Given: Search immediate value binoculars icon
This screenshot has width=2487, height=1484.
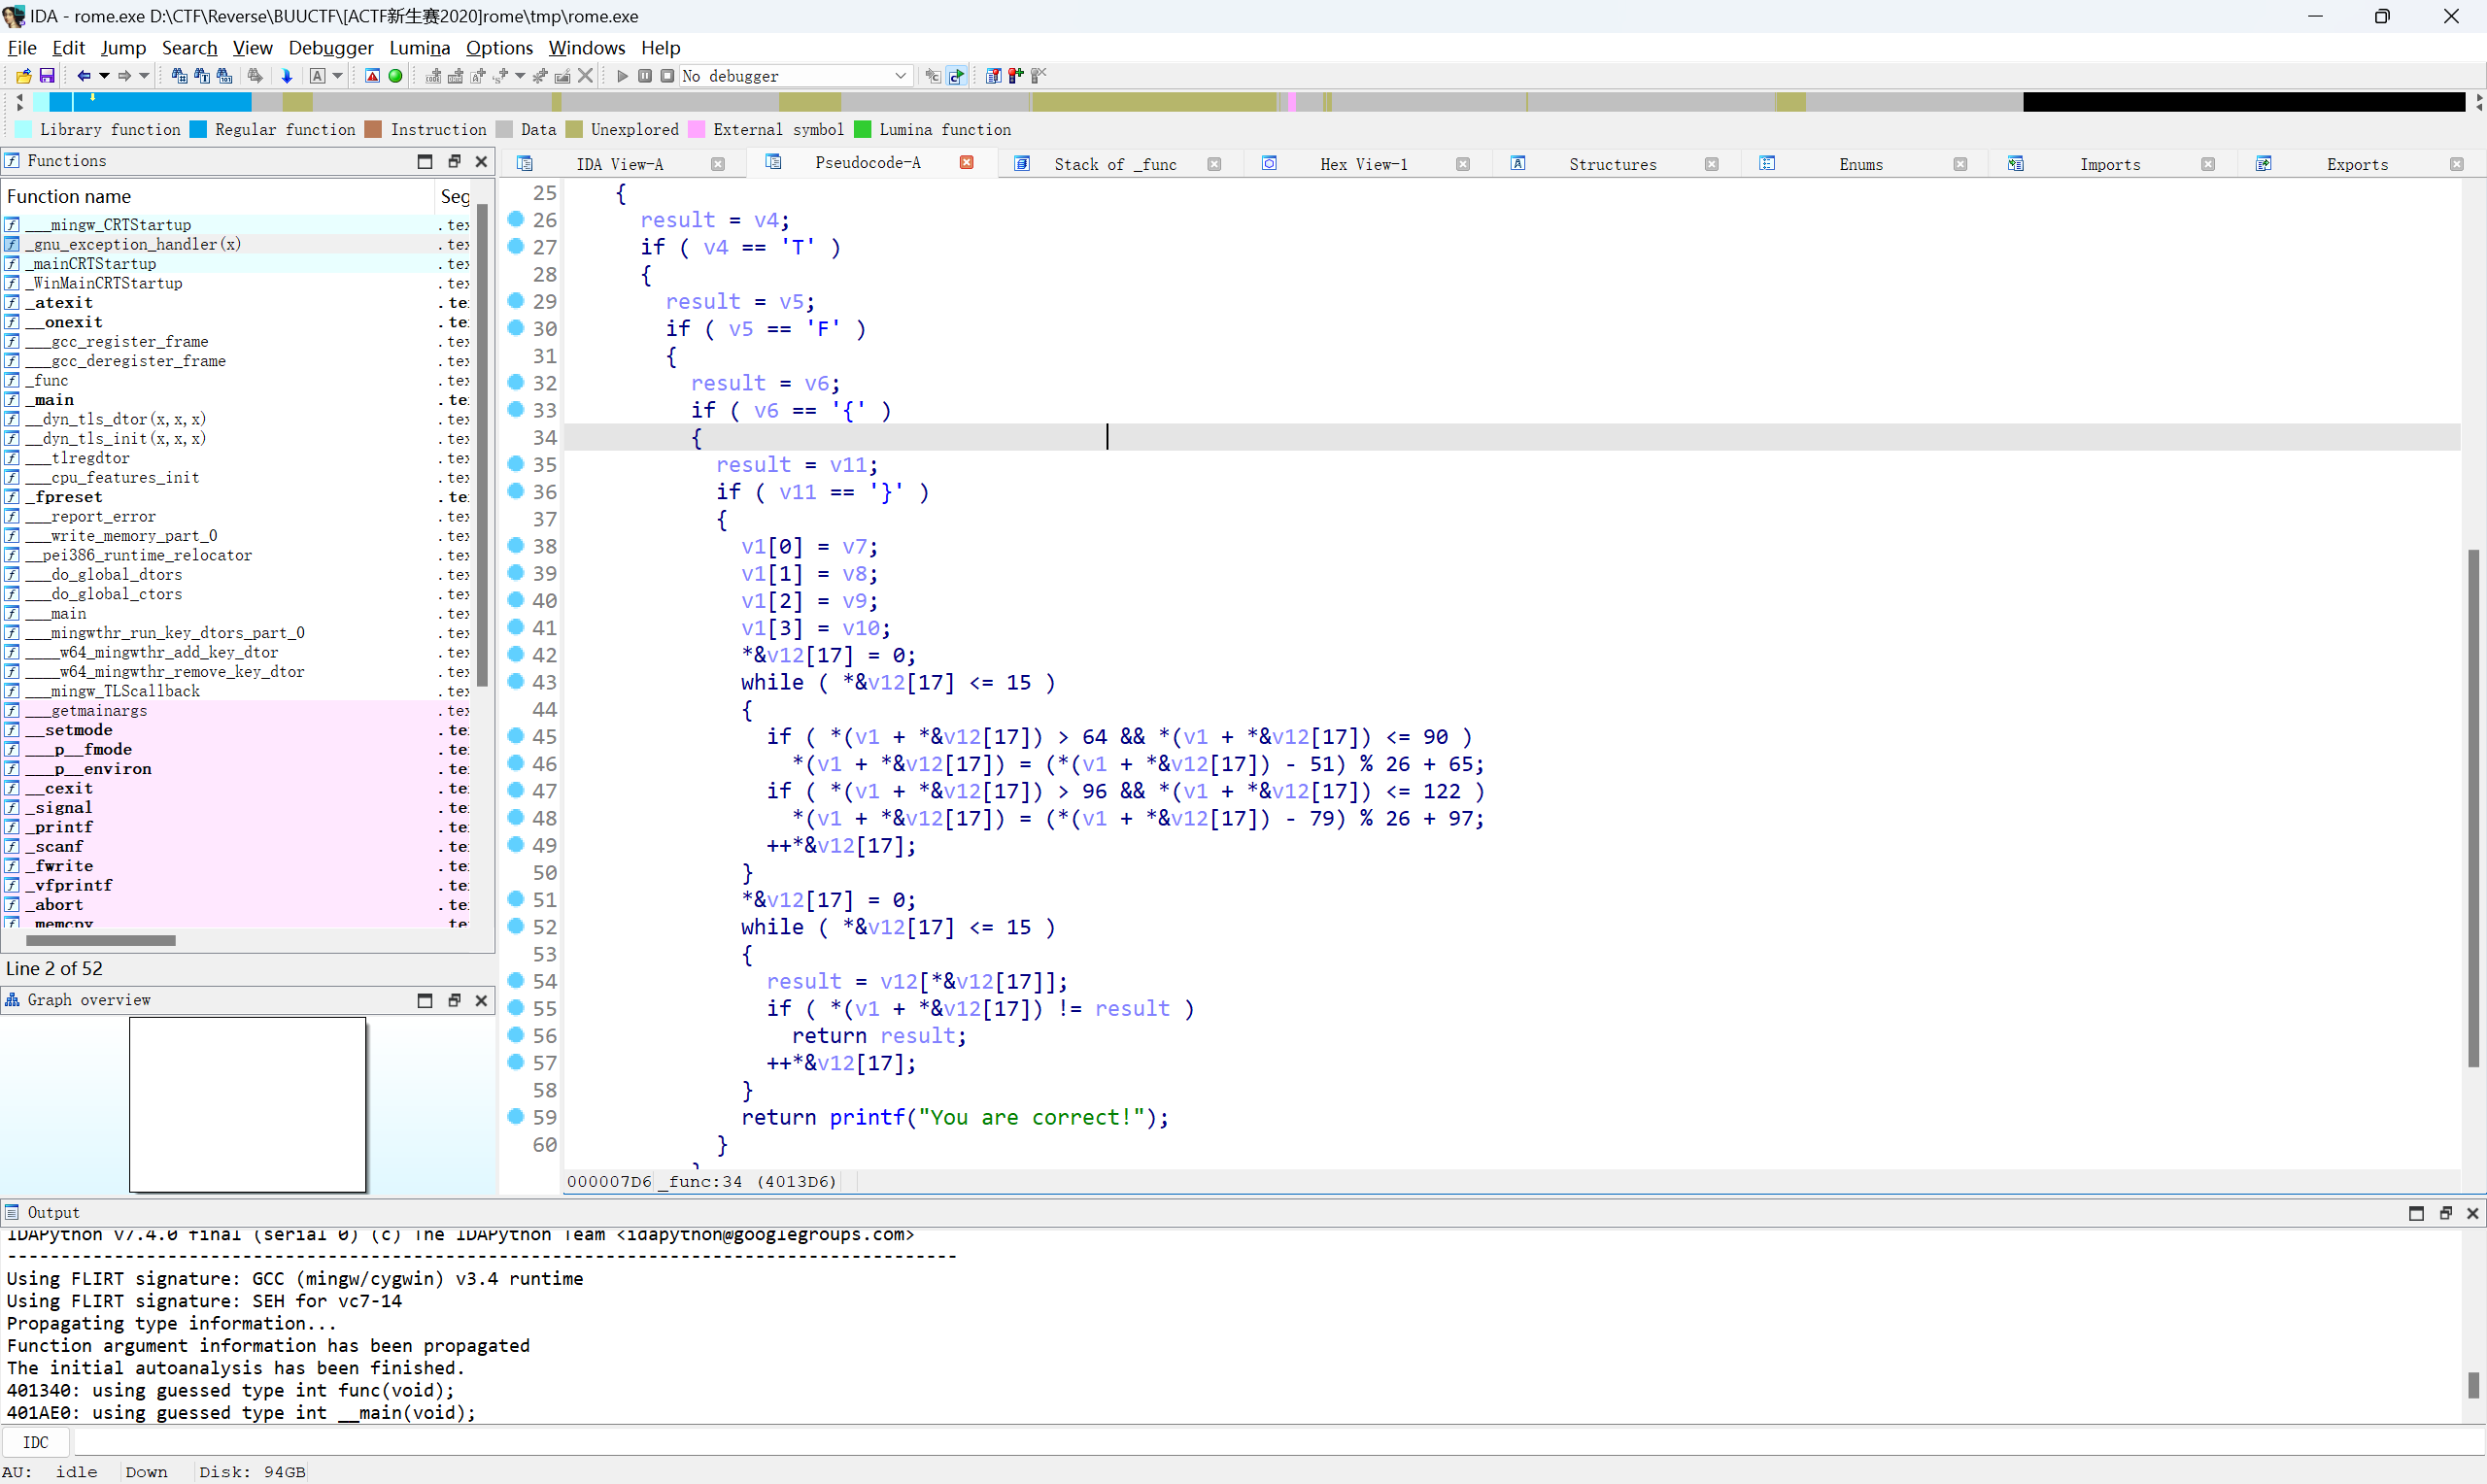Looking at the screenshot, I should click(x=179, y=76).
